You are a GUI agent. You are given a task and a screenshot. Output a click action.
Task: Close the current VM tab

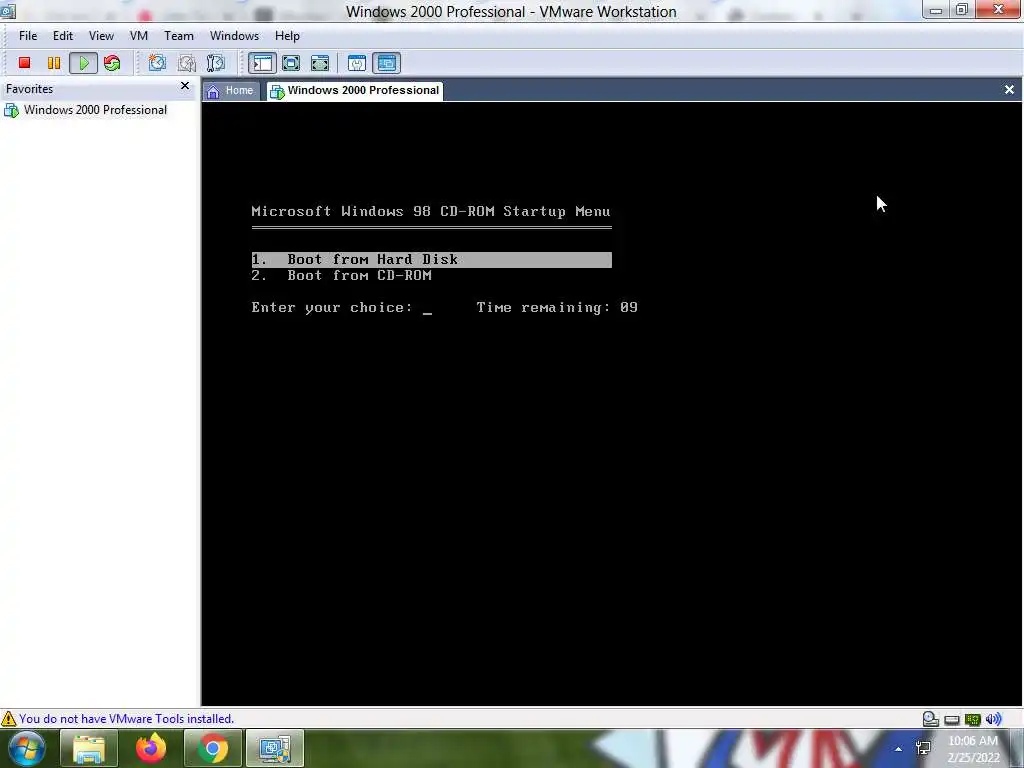click(x=1009, y=89)
